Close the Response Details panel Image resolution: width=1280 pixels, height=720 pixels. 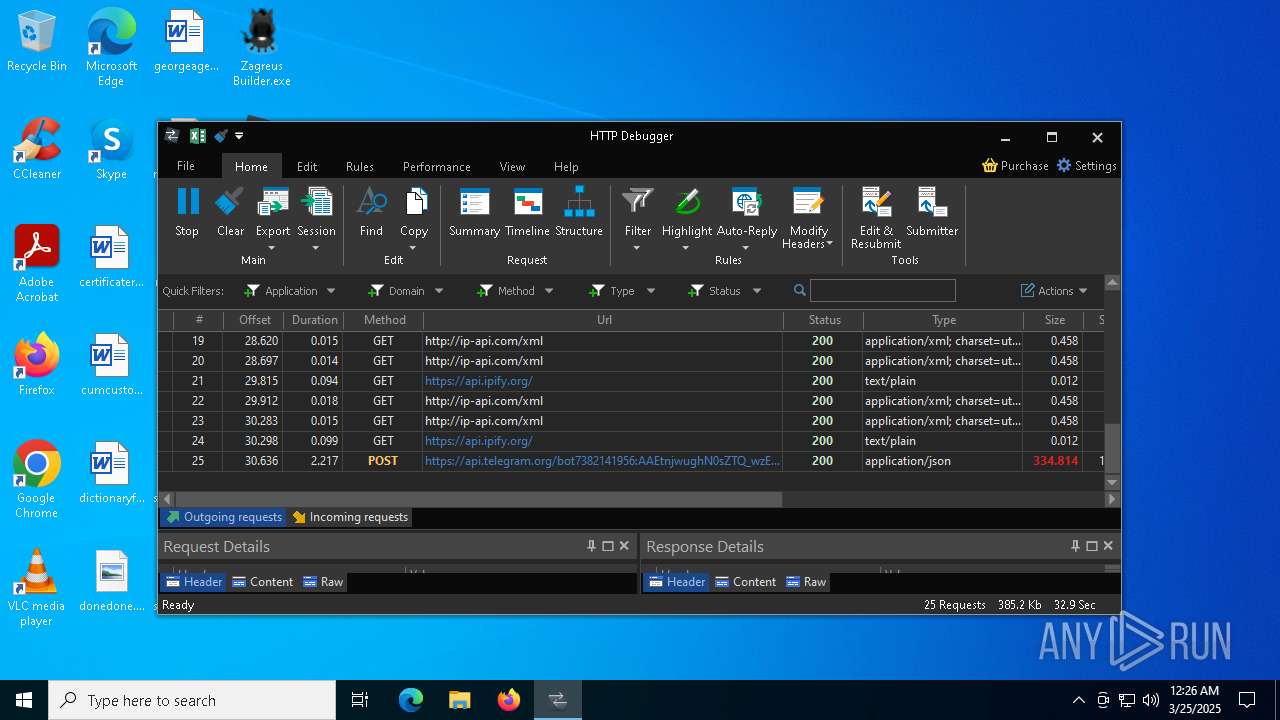(x=1108, y=546)
